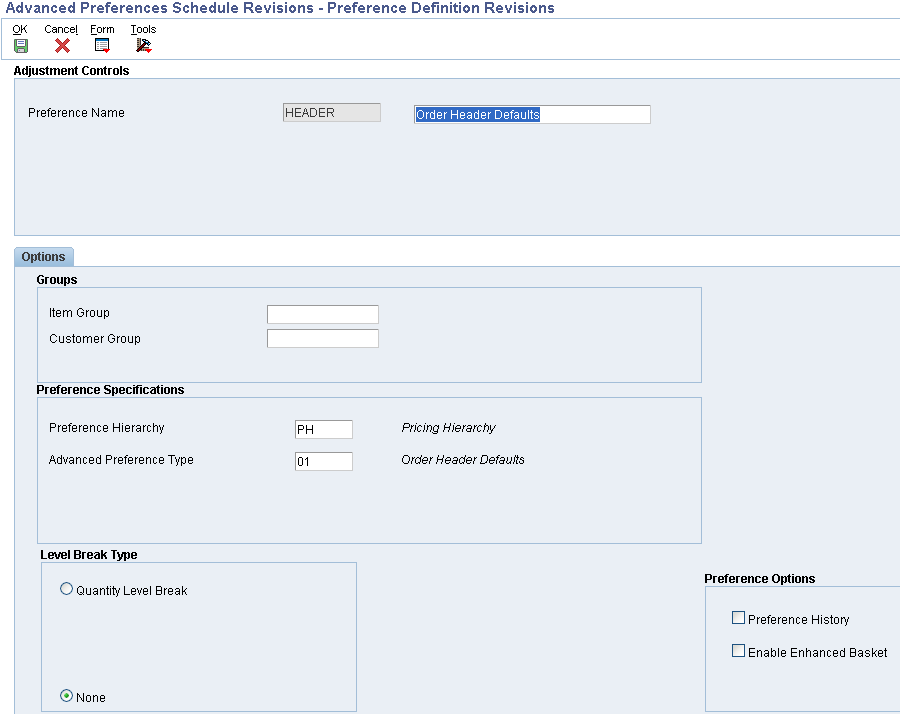Click the italic Pricing Hierarchy text
Screen dimensions: 900x714
pos(448,428)
